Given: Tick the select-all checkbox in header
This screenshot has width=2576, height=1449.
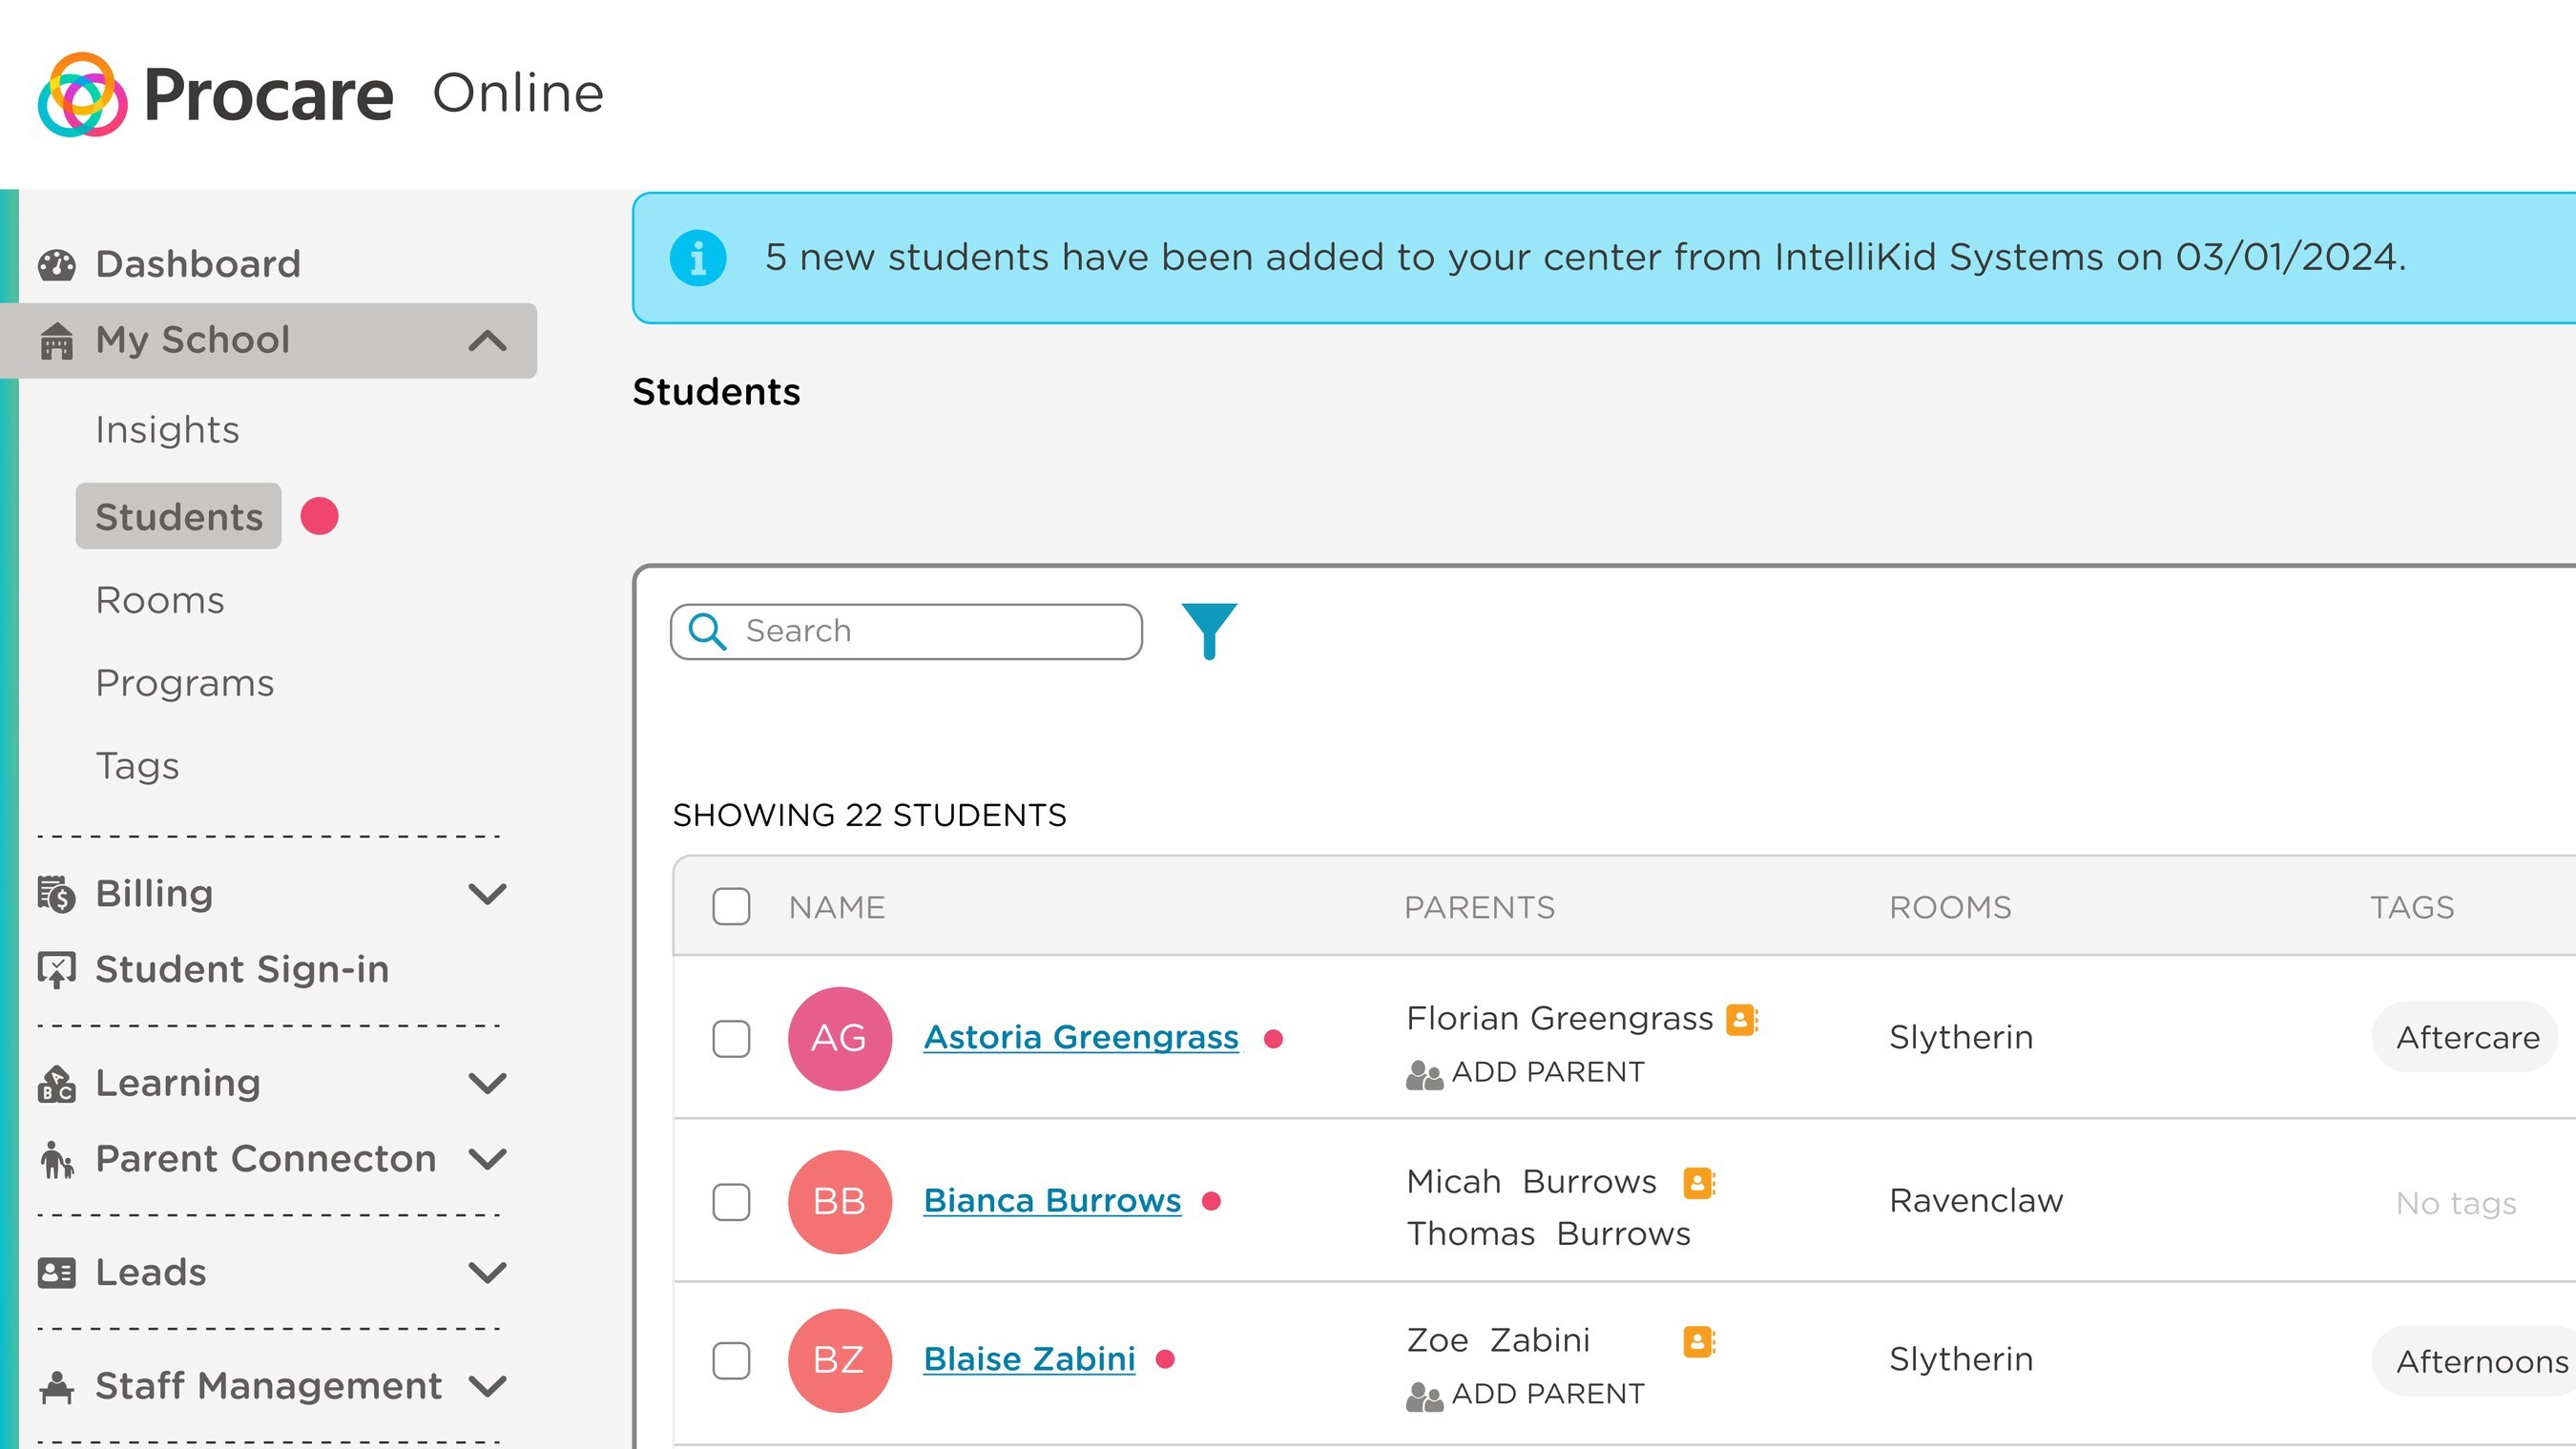Looking at the screenshot, I should pyautogui.click(x=731, y=907).
